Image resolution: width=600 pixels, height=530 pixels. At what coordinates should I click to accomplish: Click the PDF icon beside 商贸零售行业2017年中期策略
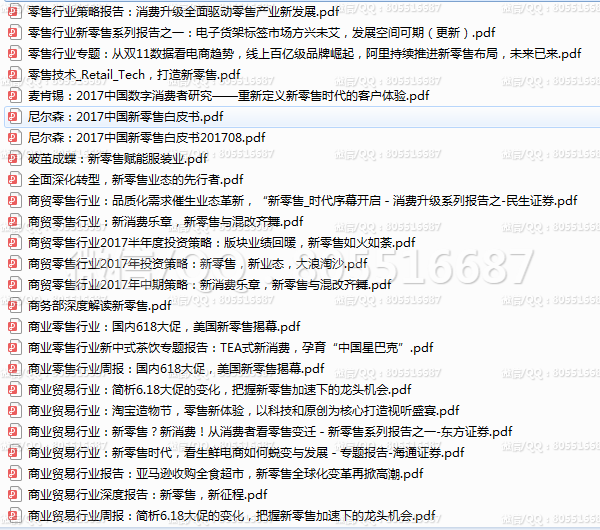(14, 285)
